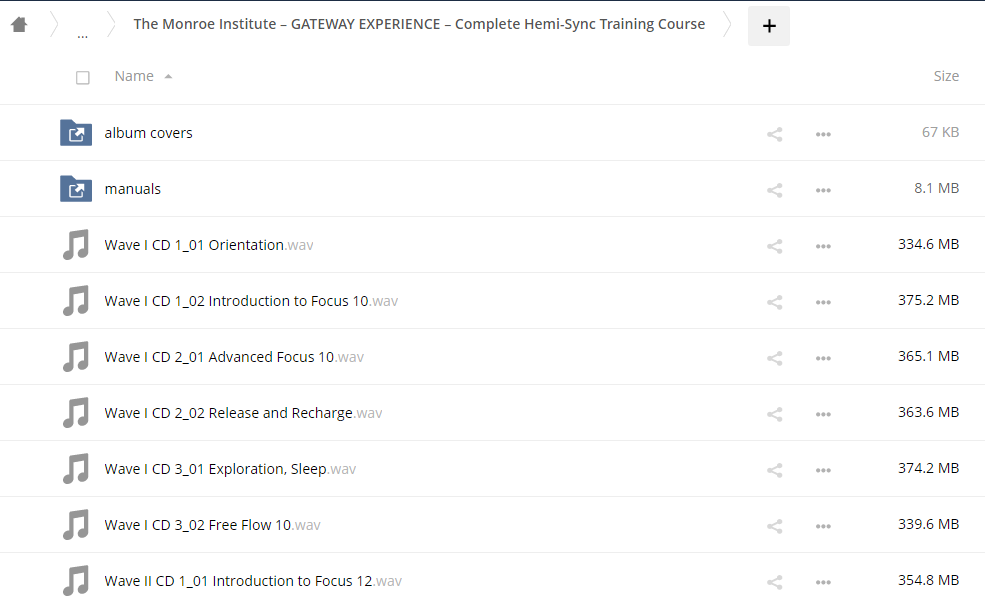Click the Advanced Focus 10 music icon
This screenshot has height=608, width=985.
(76, 356)
